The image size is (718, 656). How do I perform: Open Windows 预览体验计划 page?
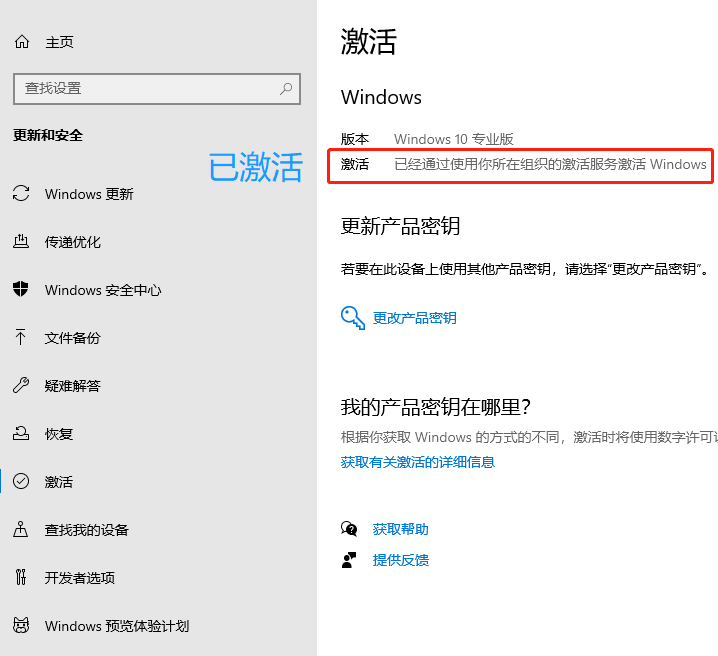(117, 626)
